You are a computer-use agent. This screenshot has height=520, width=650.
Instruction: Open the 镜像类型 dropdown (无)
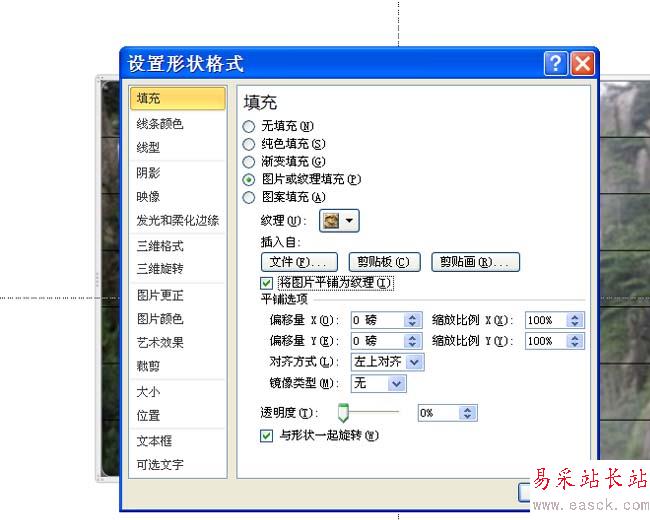point(378,383)
